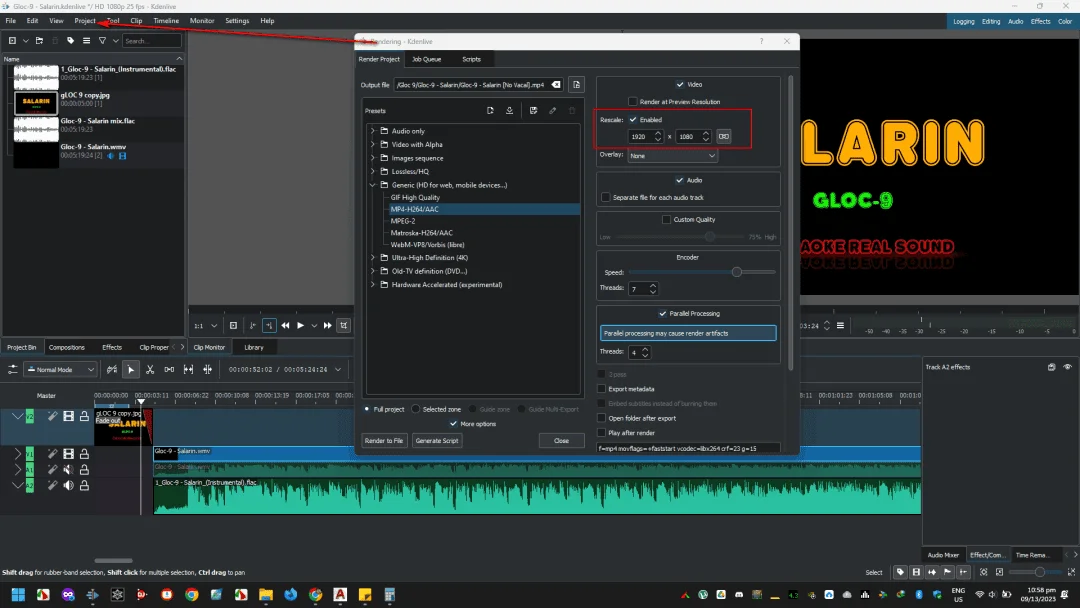Image resolution: width=1080 pixels, height=608 pixels.
Task: Expand the Lossless/HQ preset folder
Action: click(x=373, y=171)
